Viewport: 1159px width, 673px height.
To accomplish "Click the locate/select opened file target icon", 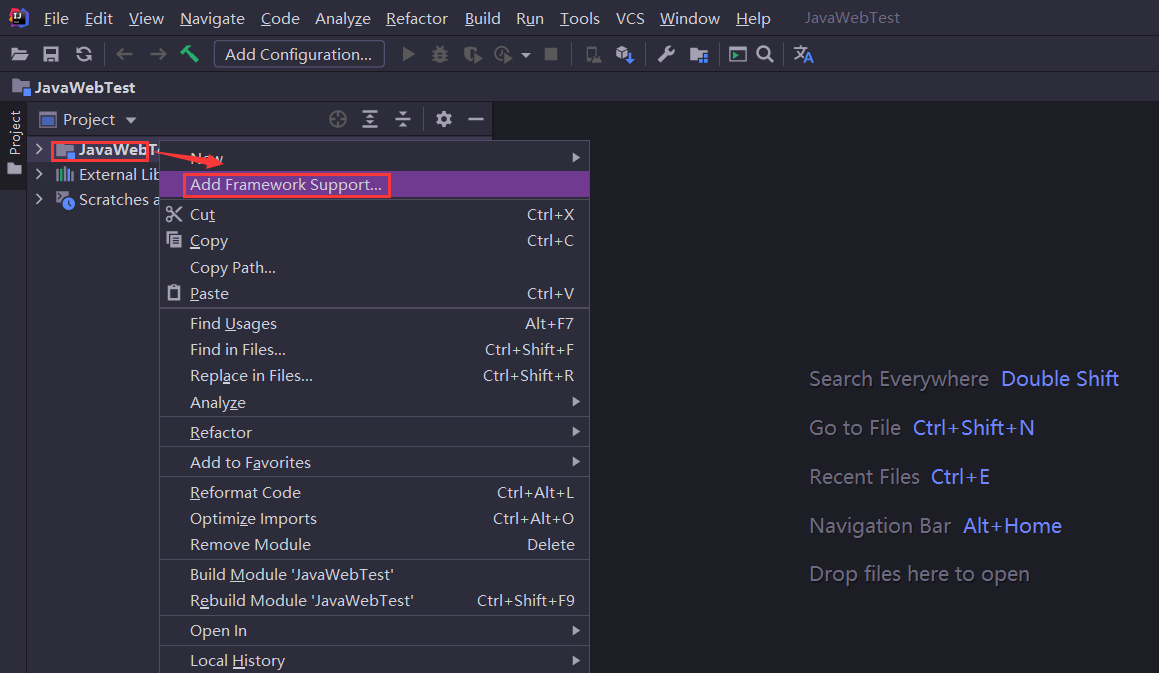I will coord(338,120).
